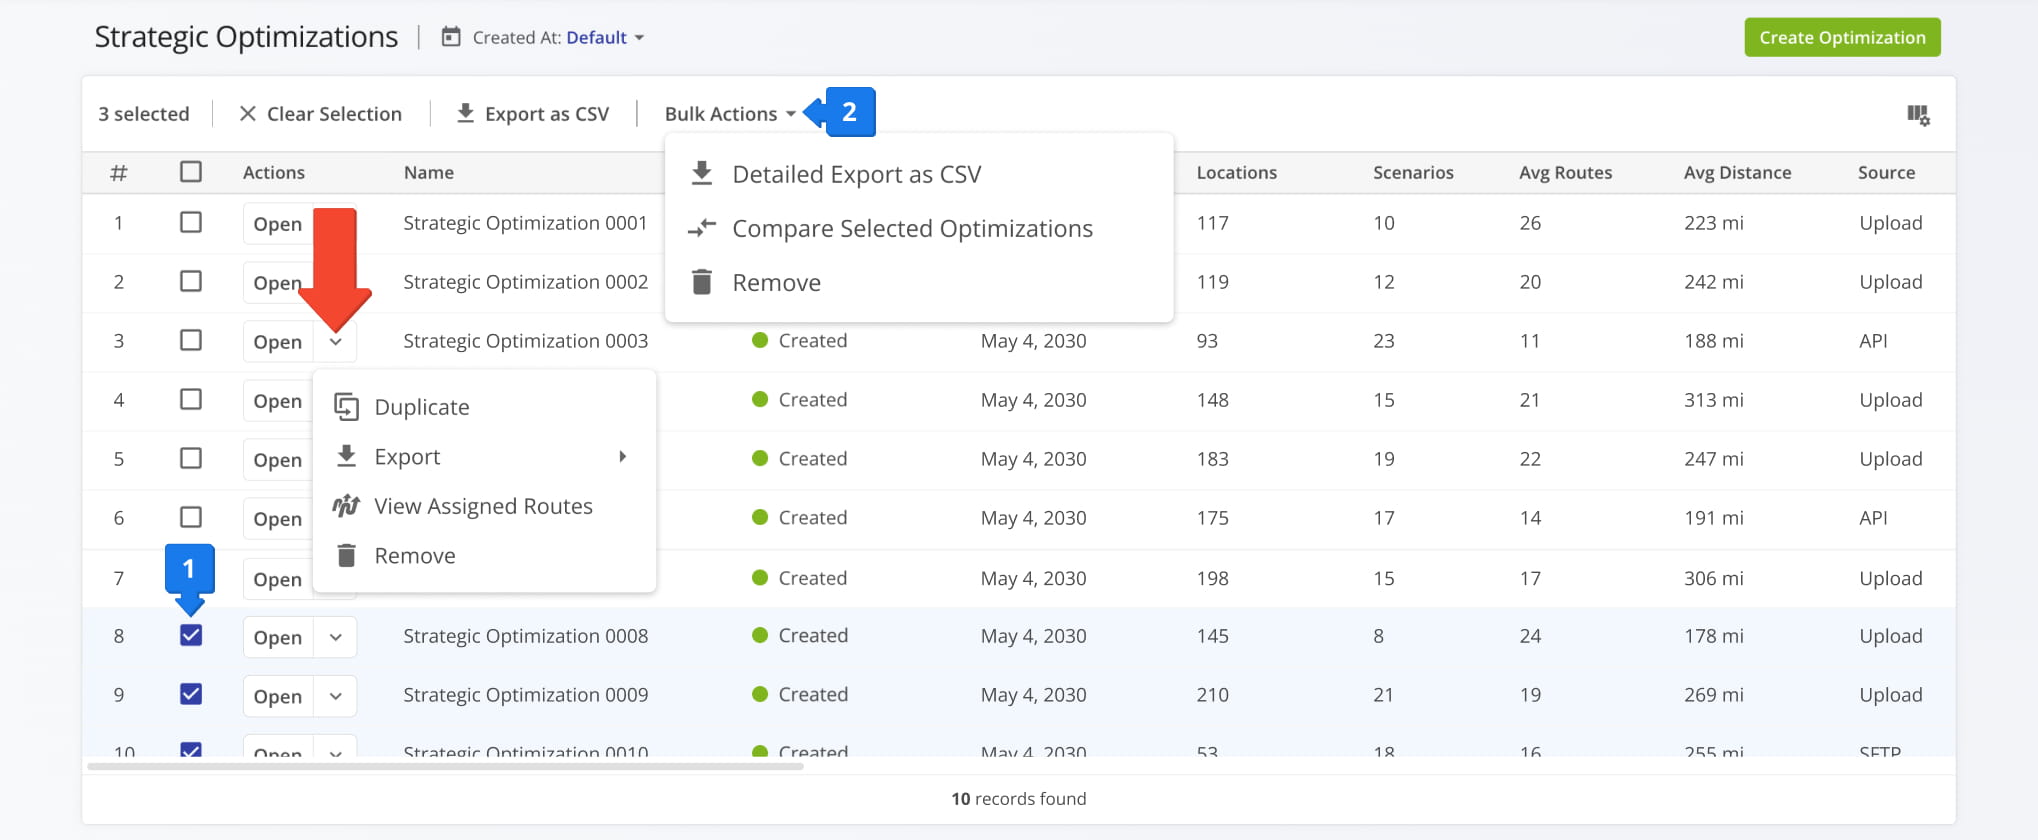This screenshot has width=2038, height=840.
Task: Toggle the select-all checkbox in header
Action: tap(191, 172)
